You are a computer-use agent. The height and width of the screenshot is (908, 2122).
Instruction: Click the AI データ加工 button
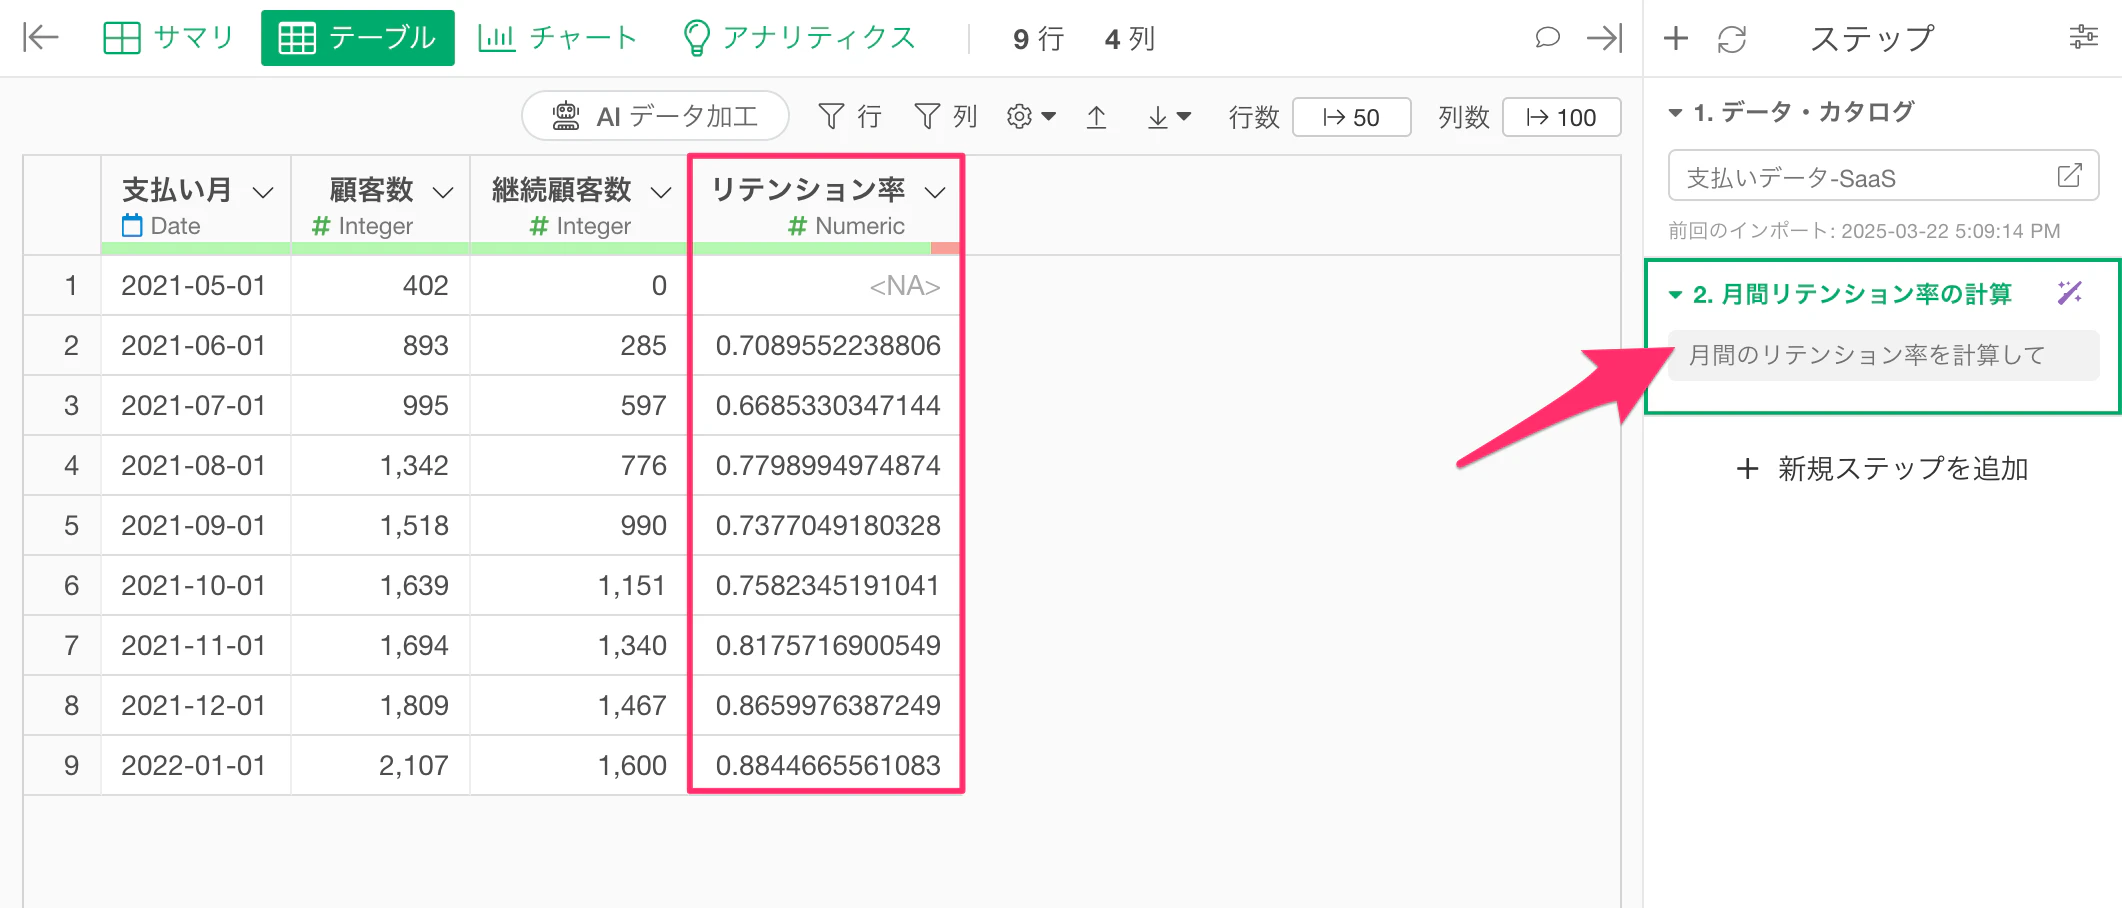(x=655, y=117)
